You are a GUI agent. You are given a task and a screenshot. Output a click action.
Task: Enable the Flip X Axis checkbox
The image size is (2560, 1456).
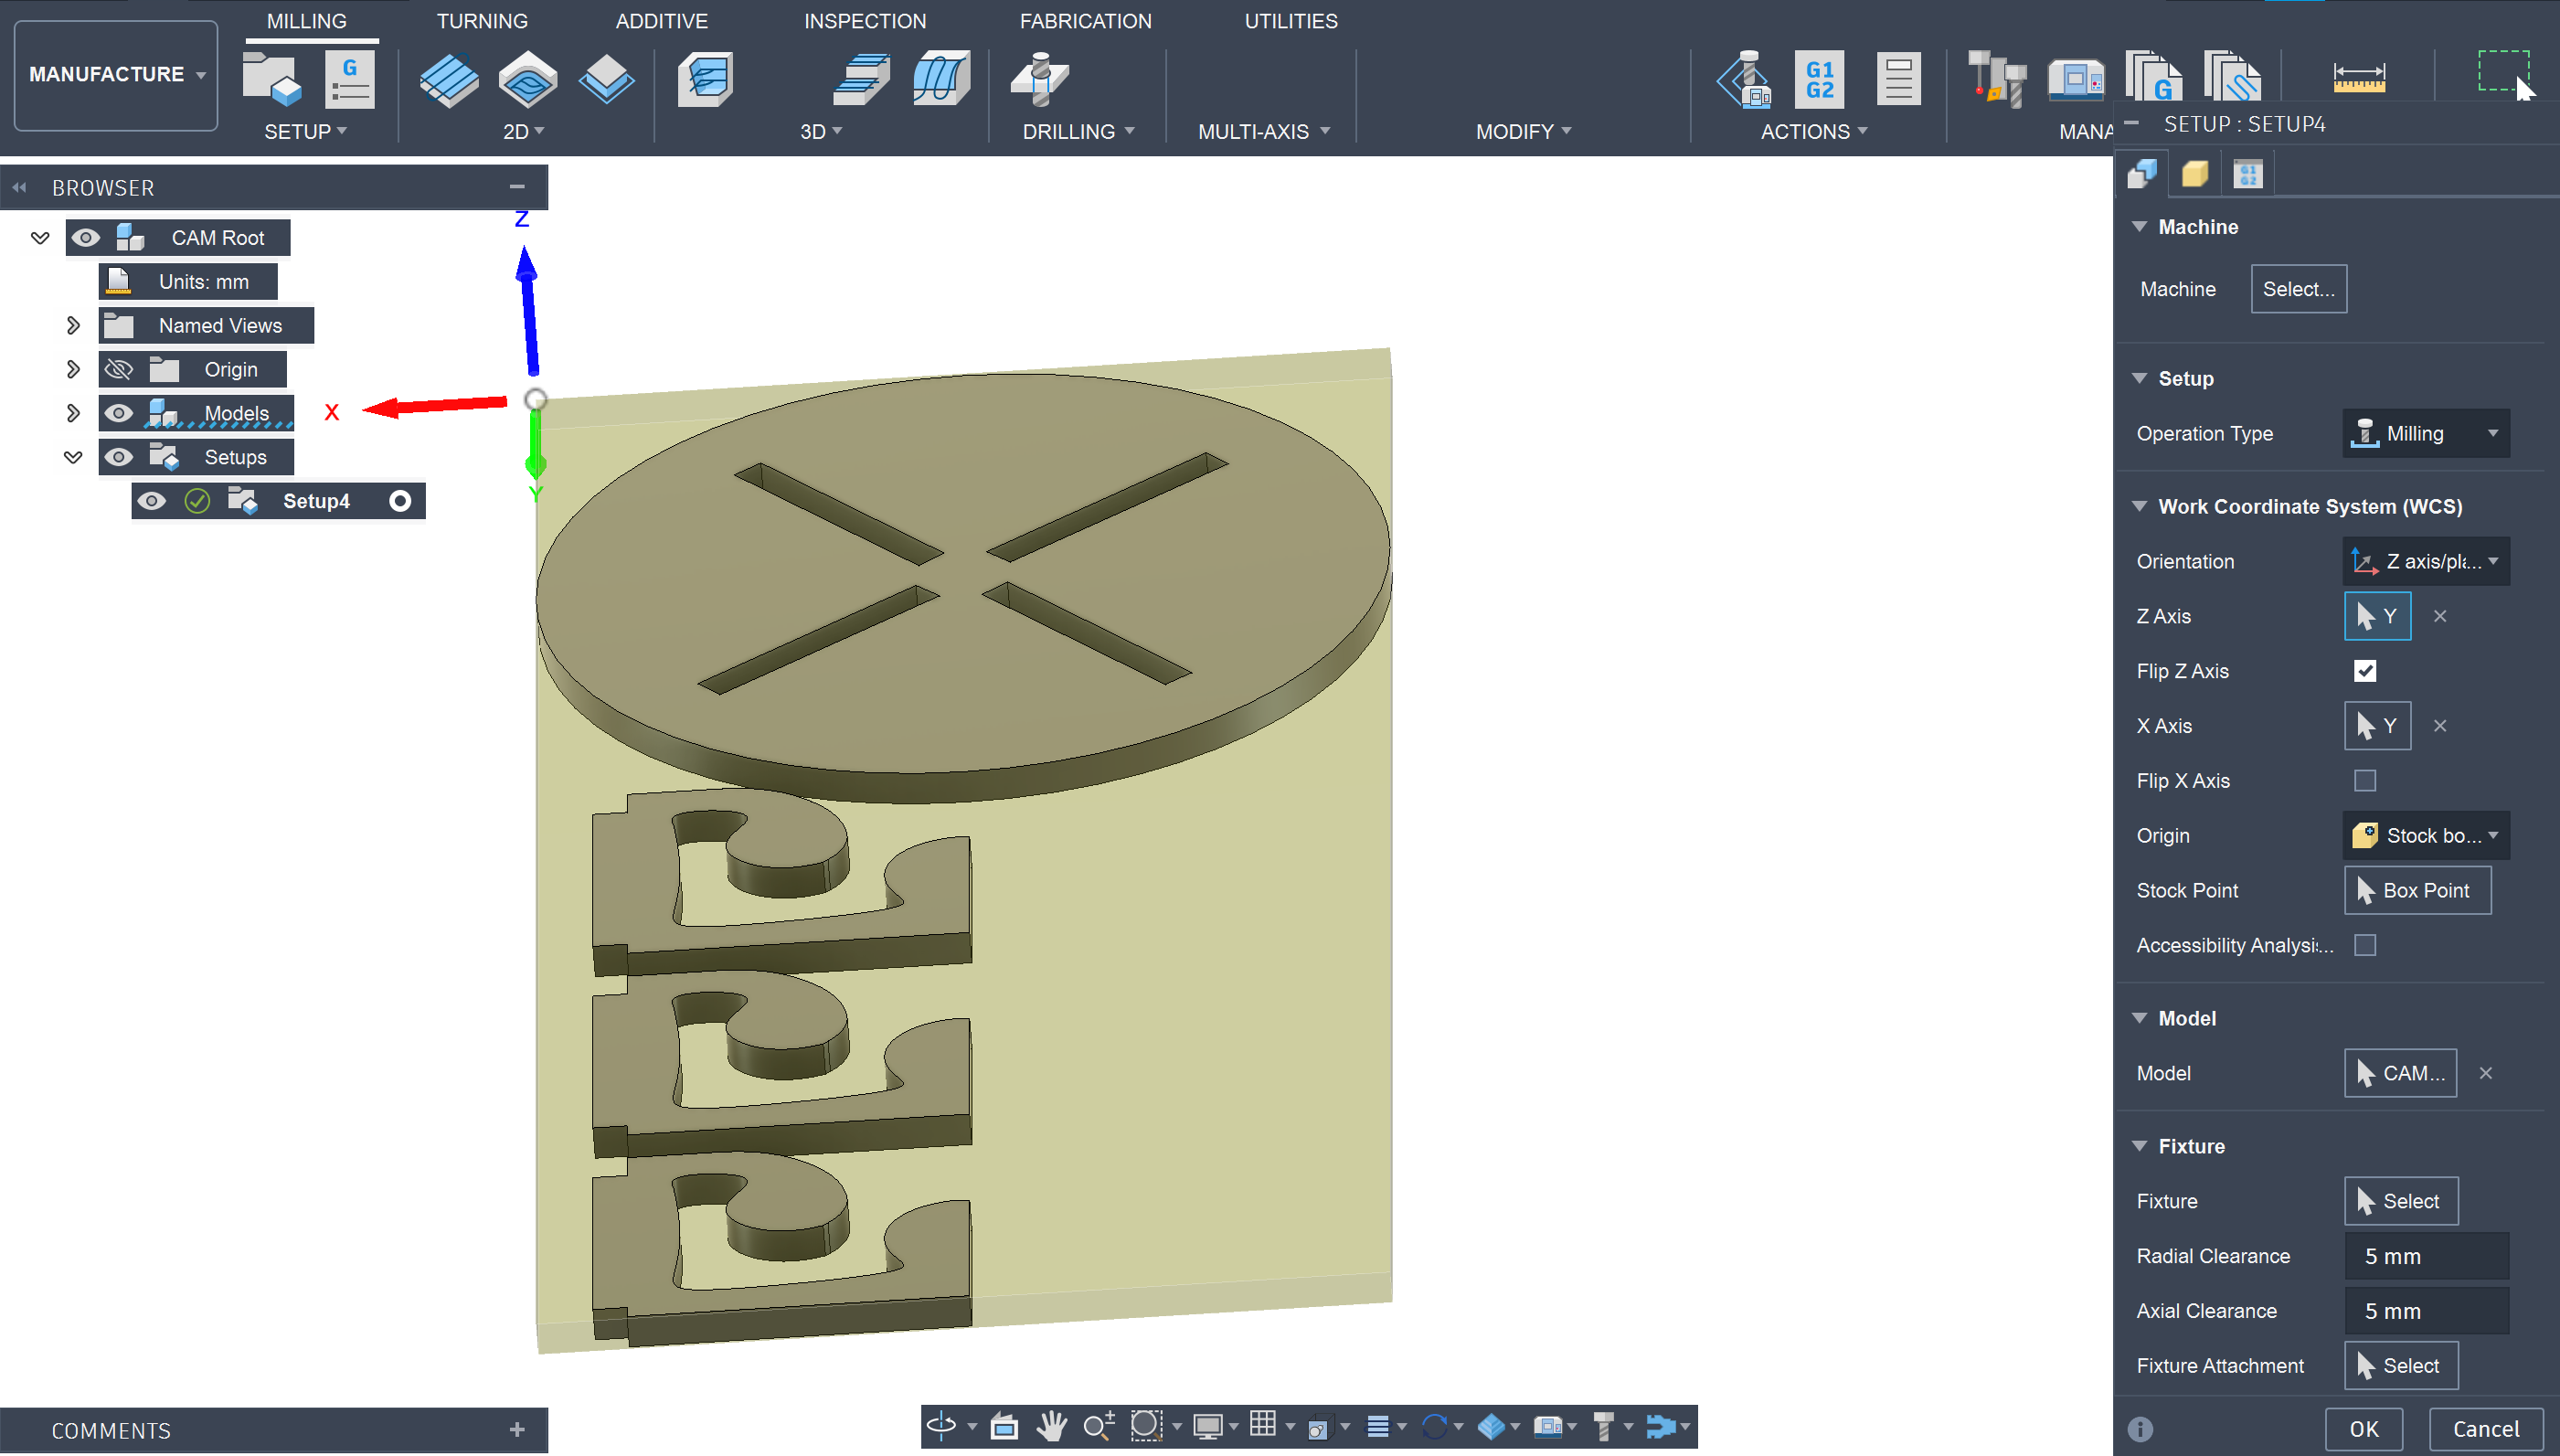coord(2364,781)
